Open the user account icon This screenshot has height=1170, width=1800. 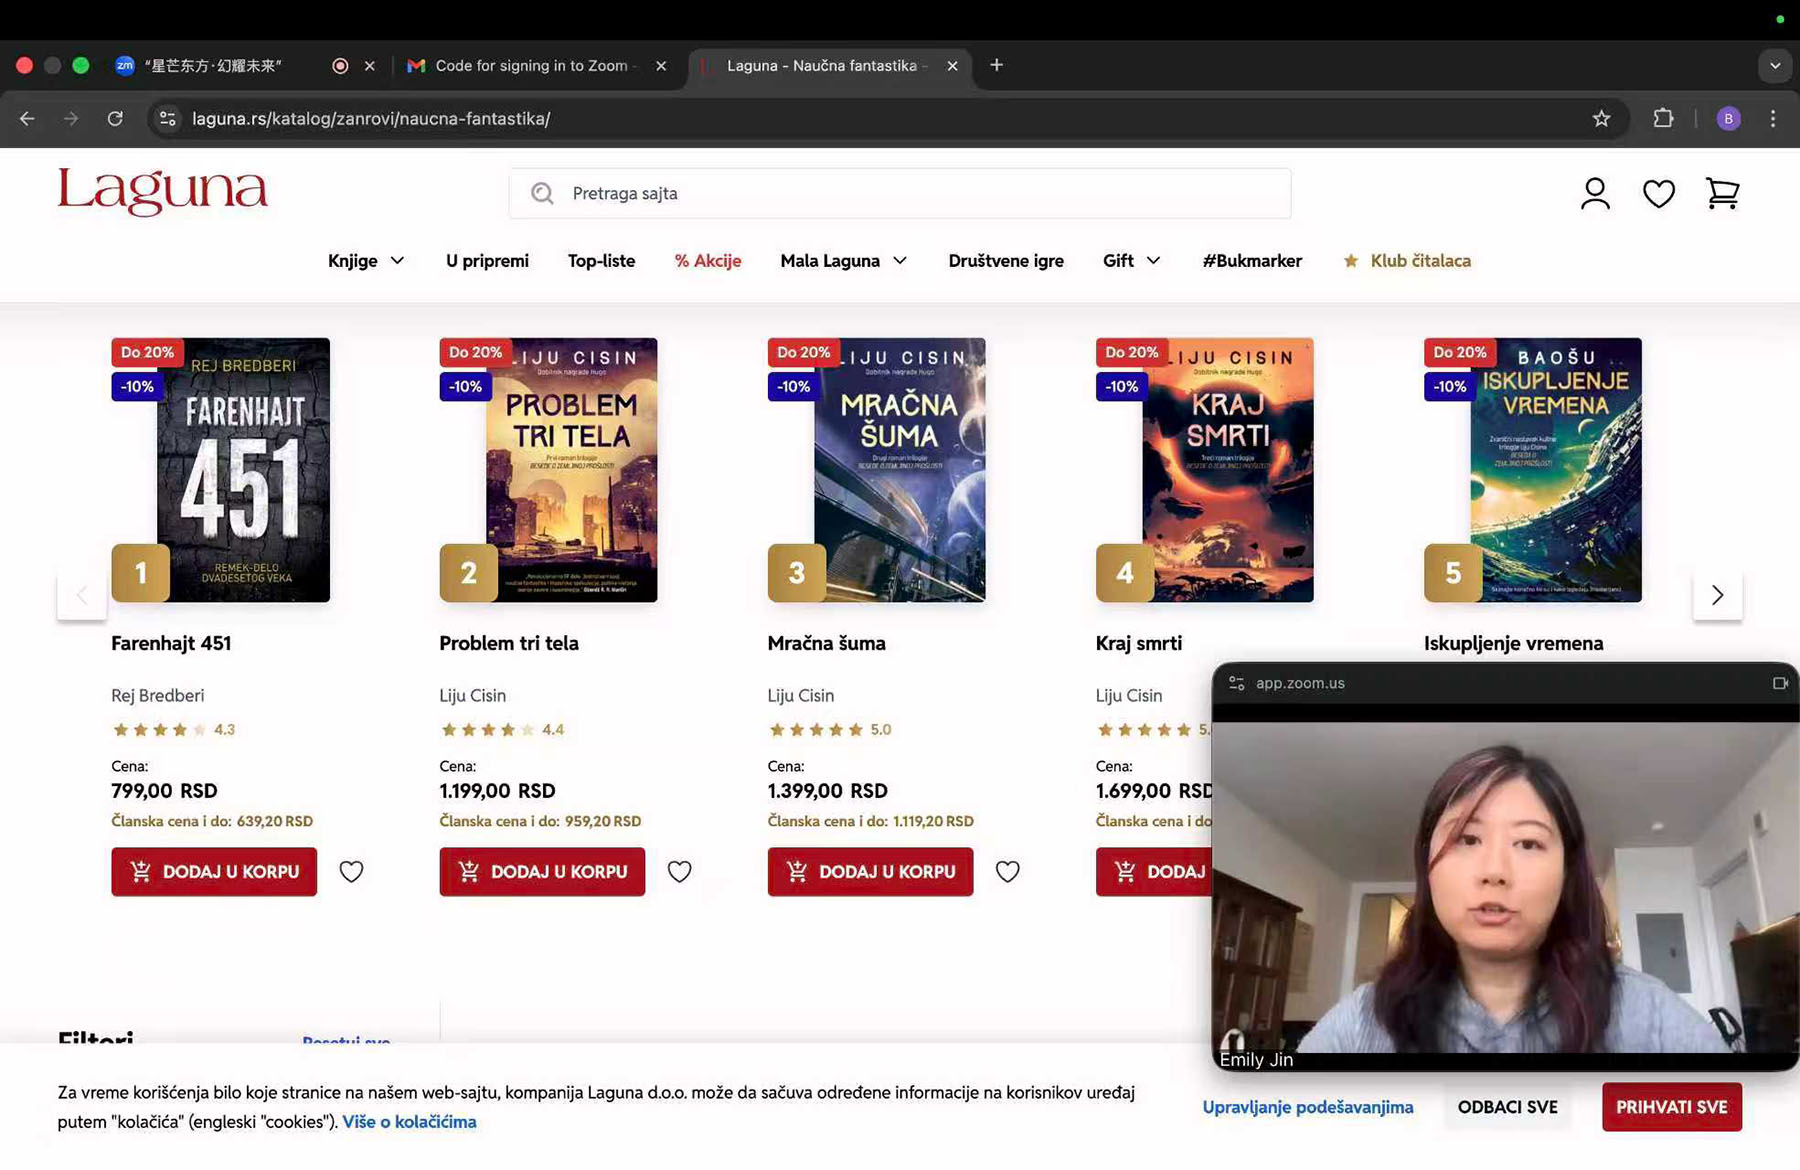coord(1595,193)
